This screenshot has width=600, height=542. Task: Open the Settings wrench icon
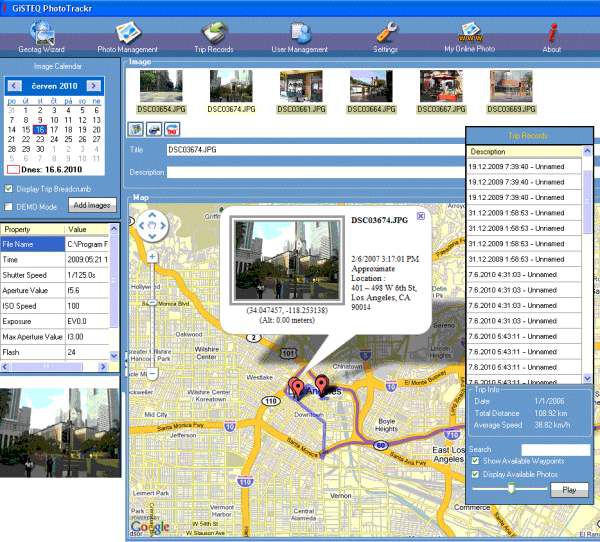pos(385,35)
